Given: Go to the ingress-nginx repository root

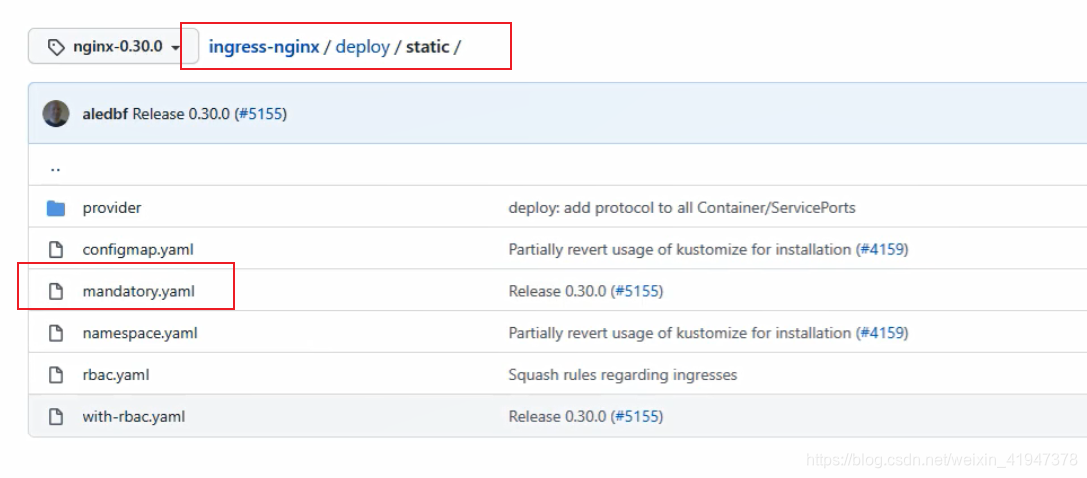Looking at the screenshot, I should click(x=264, y=47).
